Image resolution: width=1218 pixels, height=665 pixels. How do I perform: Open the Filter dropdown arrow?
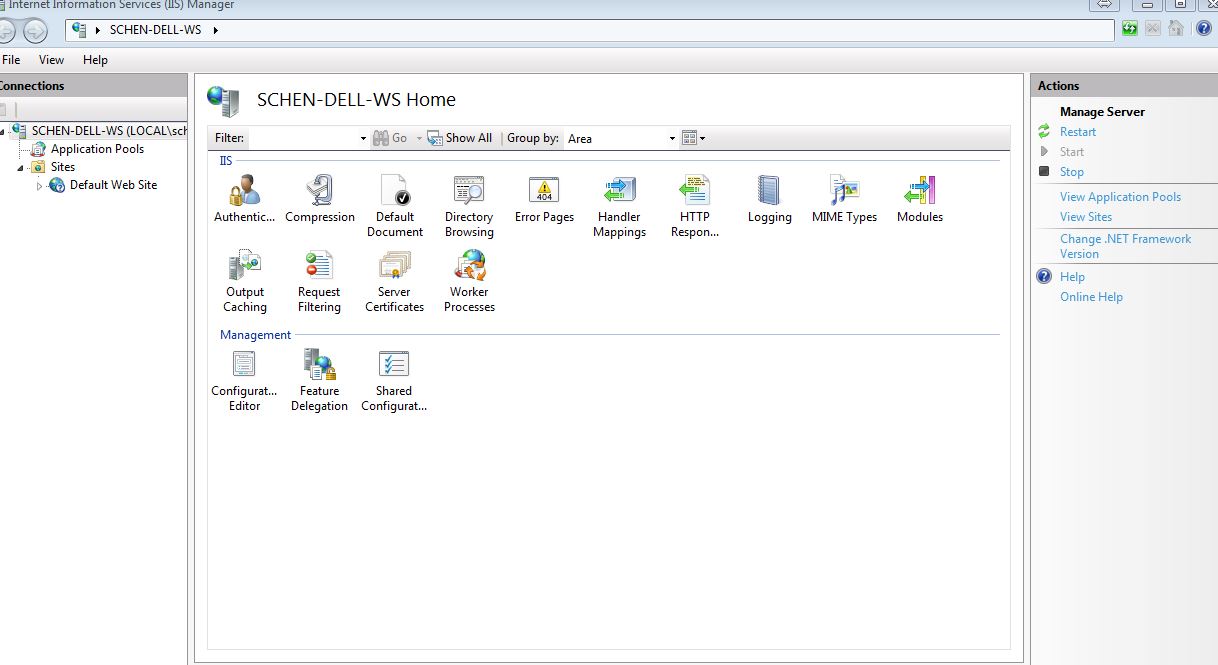pyautogui.click(x=364, y=138)
